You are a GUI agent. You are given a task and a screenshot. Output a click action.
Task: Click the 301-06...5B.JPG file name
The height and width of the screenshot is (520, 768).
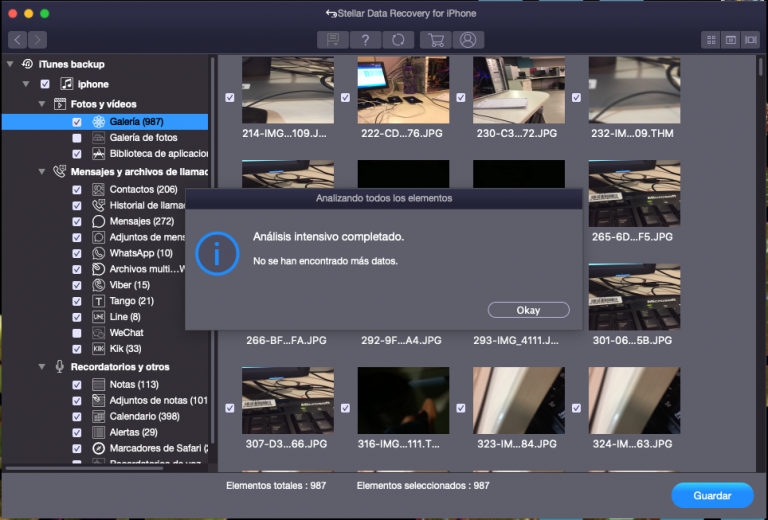coord(632,340)
